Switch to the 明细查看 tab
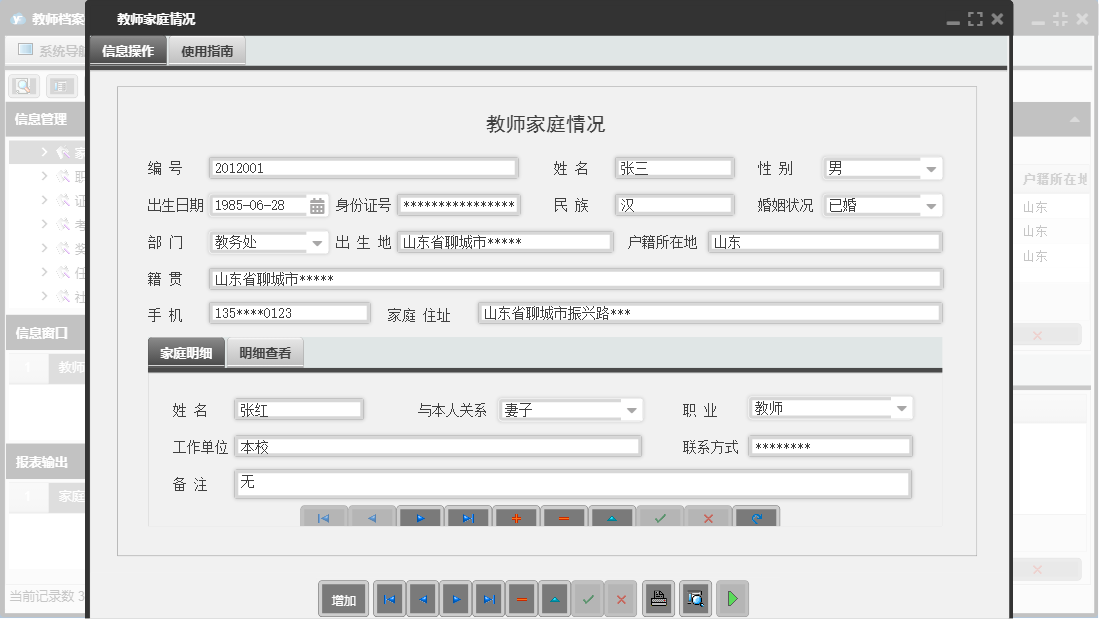Viewport: 1099px width, 625px height. [264, 352]
